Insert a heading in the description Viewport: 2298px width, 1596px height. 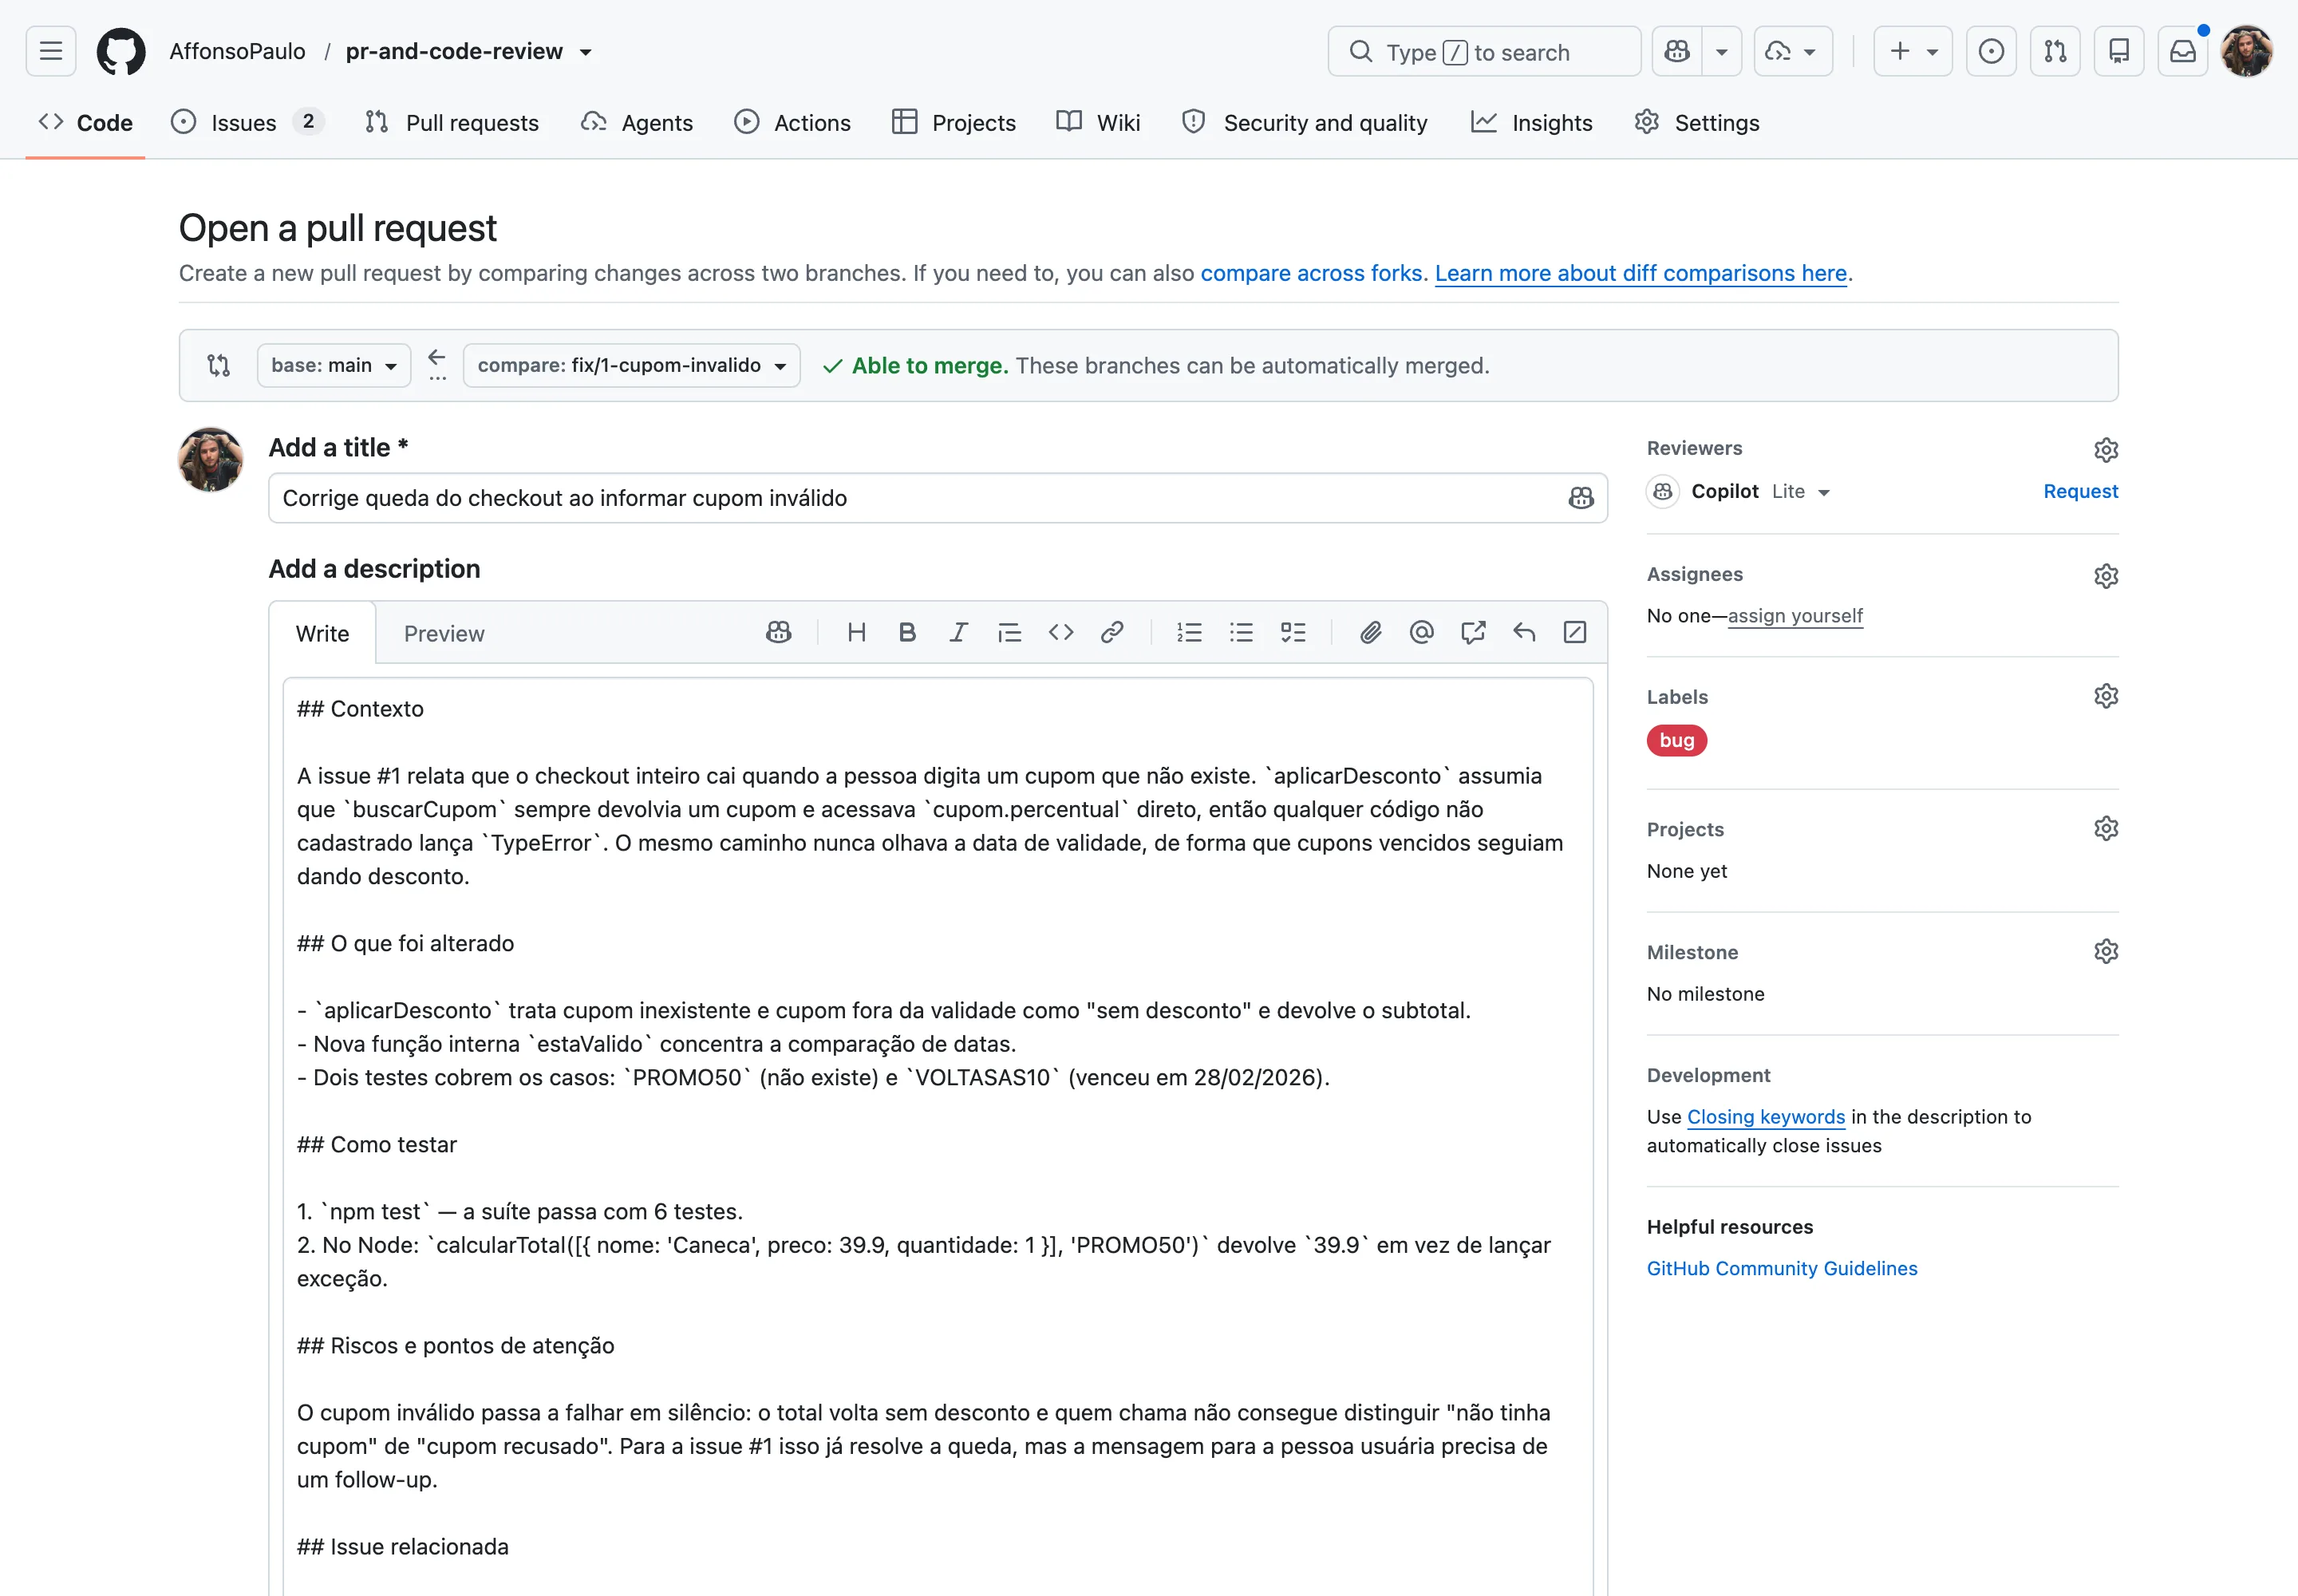(x=856, y=632)
